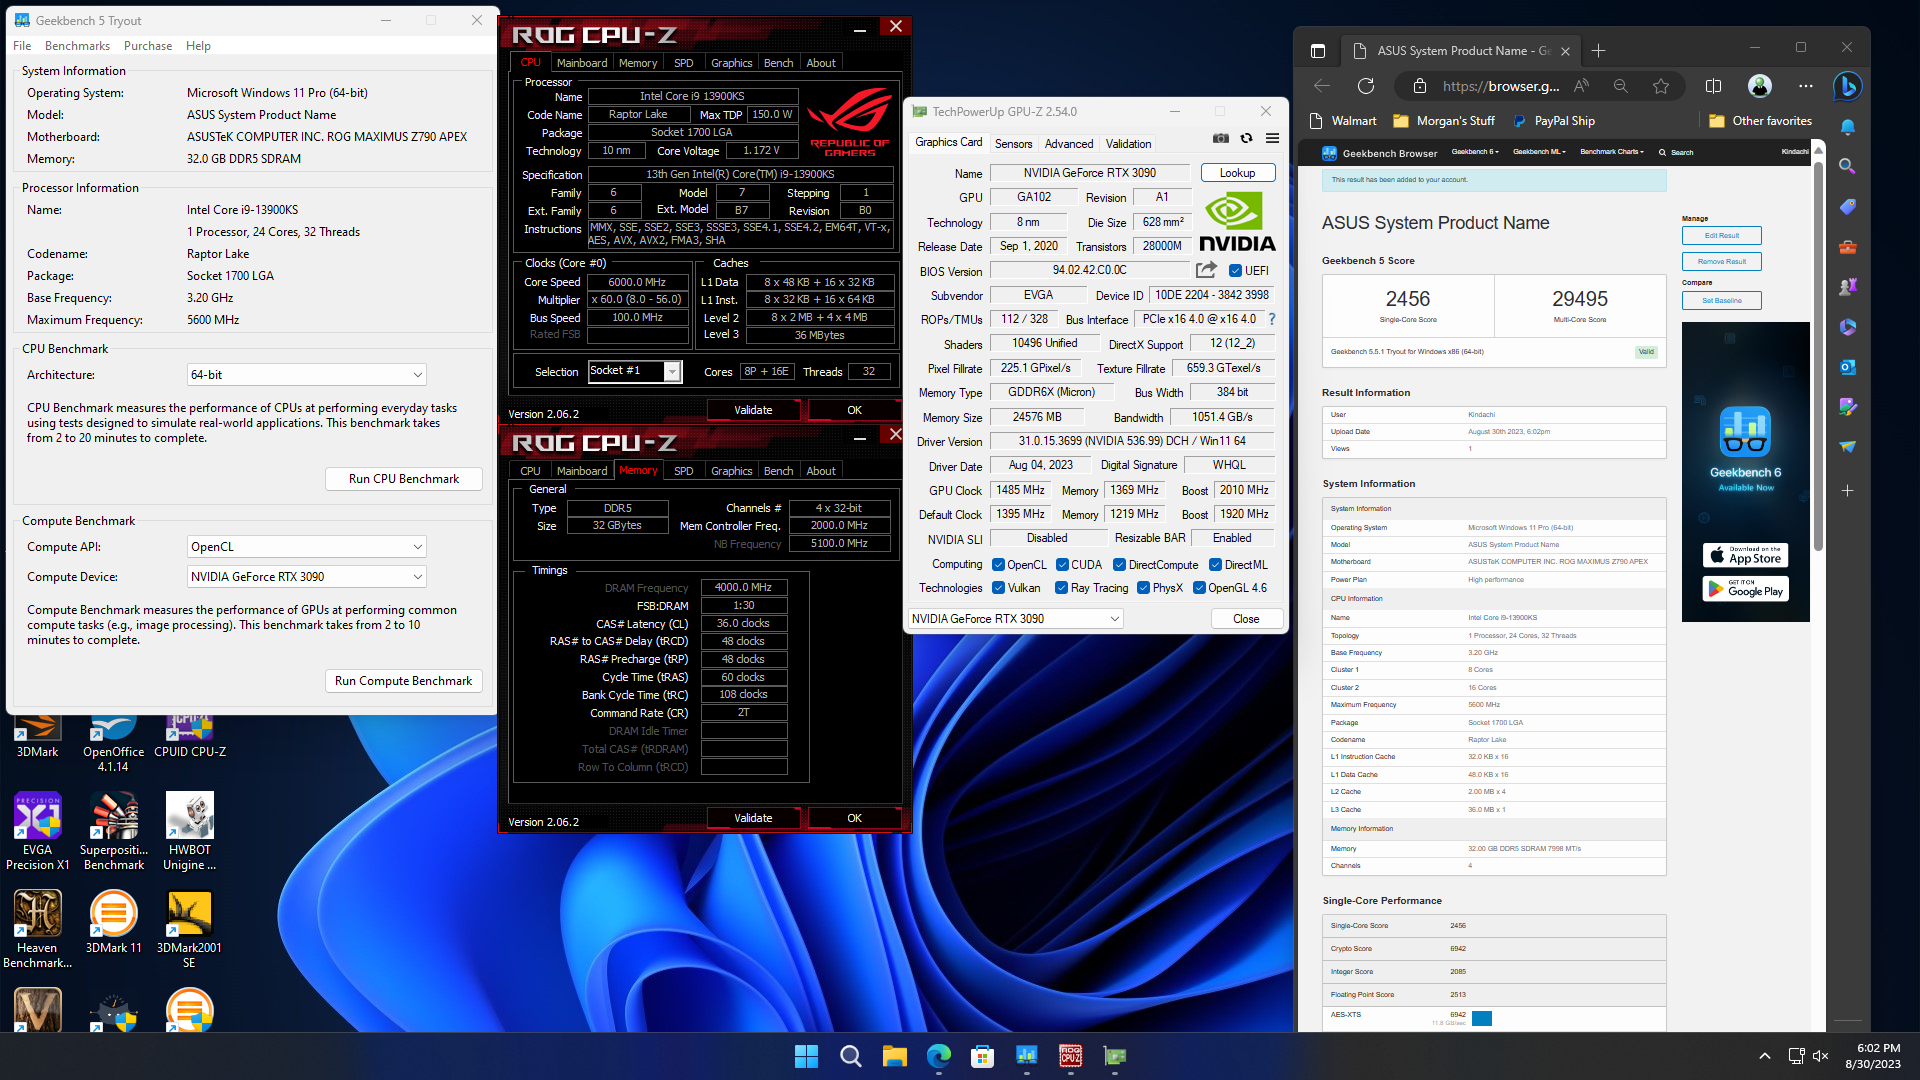Open ROG CPU-Z from the taskbar
1920x1080 pixels.
coord(1070,1056)
